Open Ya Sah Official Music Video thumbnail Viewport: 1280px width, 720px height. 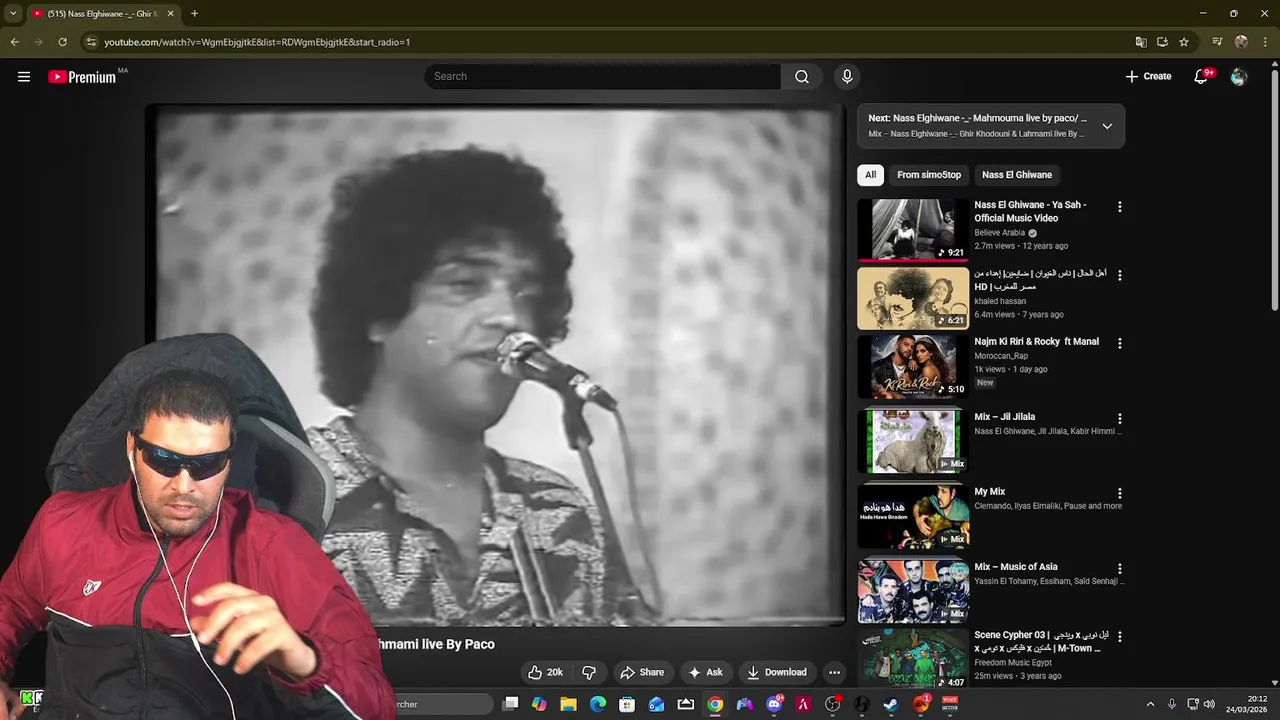coord(913,230)
